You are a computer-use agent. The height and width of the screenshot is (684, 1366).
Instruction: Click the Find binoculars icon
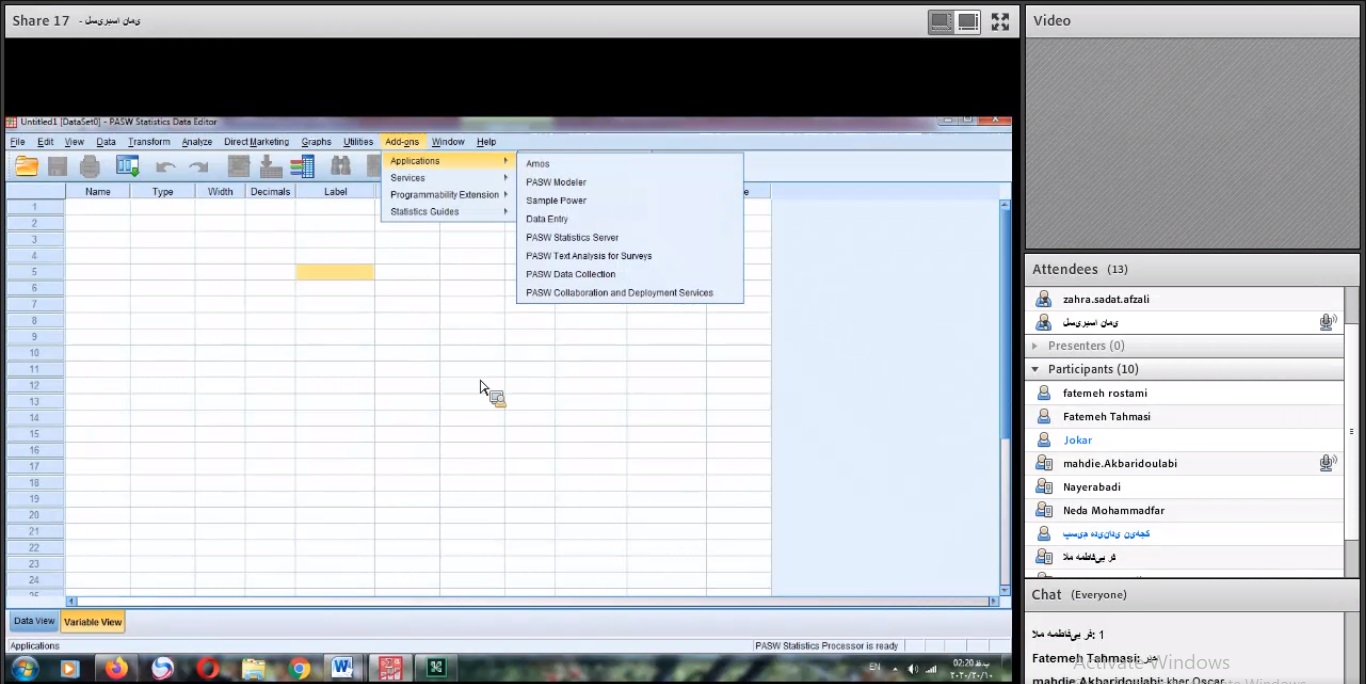[x=341, y=167]
